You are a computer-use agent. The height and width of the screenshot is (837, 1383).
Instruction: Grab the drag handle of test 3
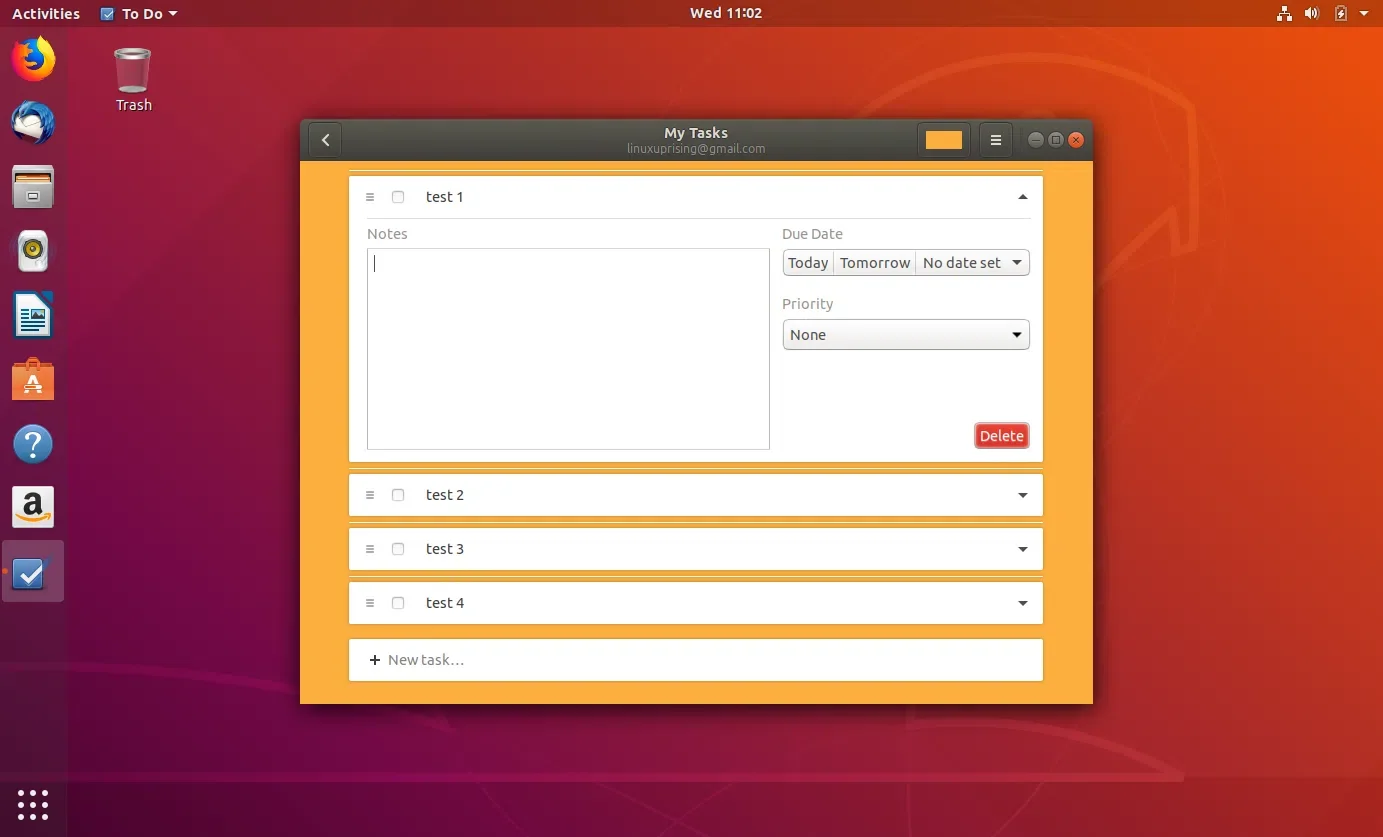point(370,549)
